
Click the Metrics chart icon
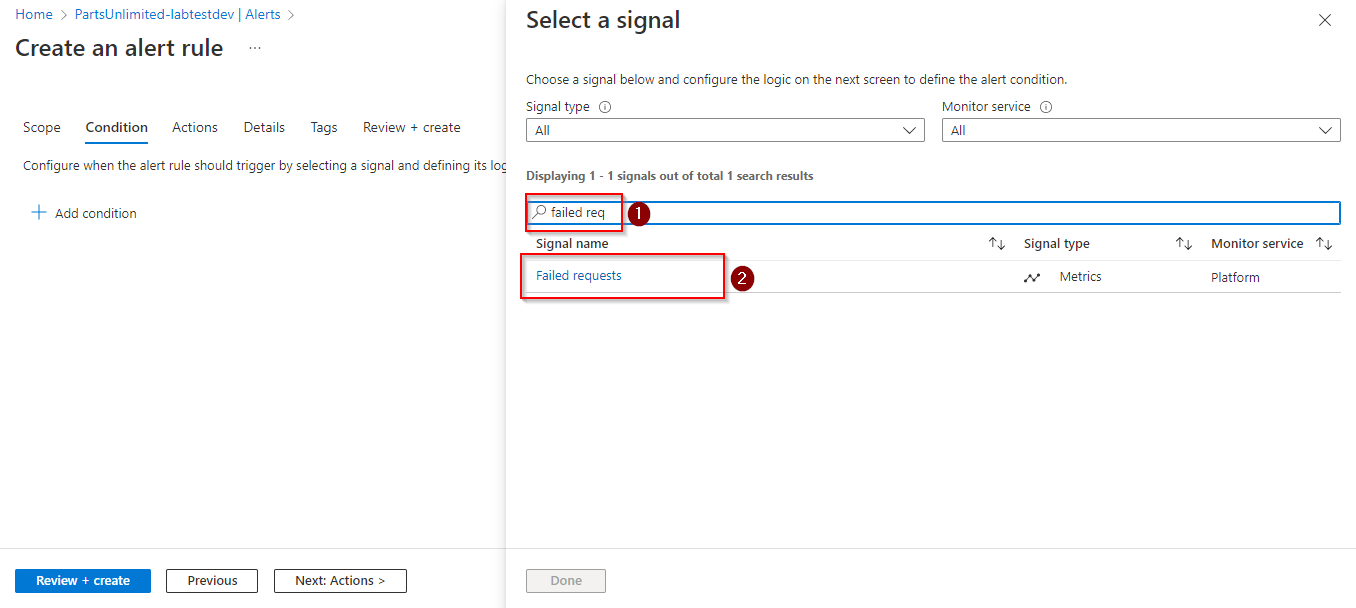pyautogui.click(x=1032, y=278)
